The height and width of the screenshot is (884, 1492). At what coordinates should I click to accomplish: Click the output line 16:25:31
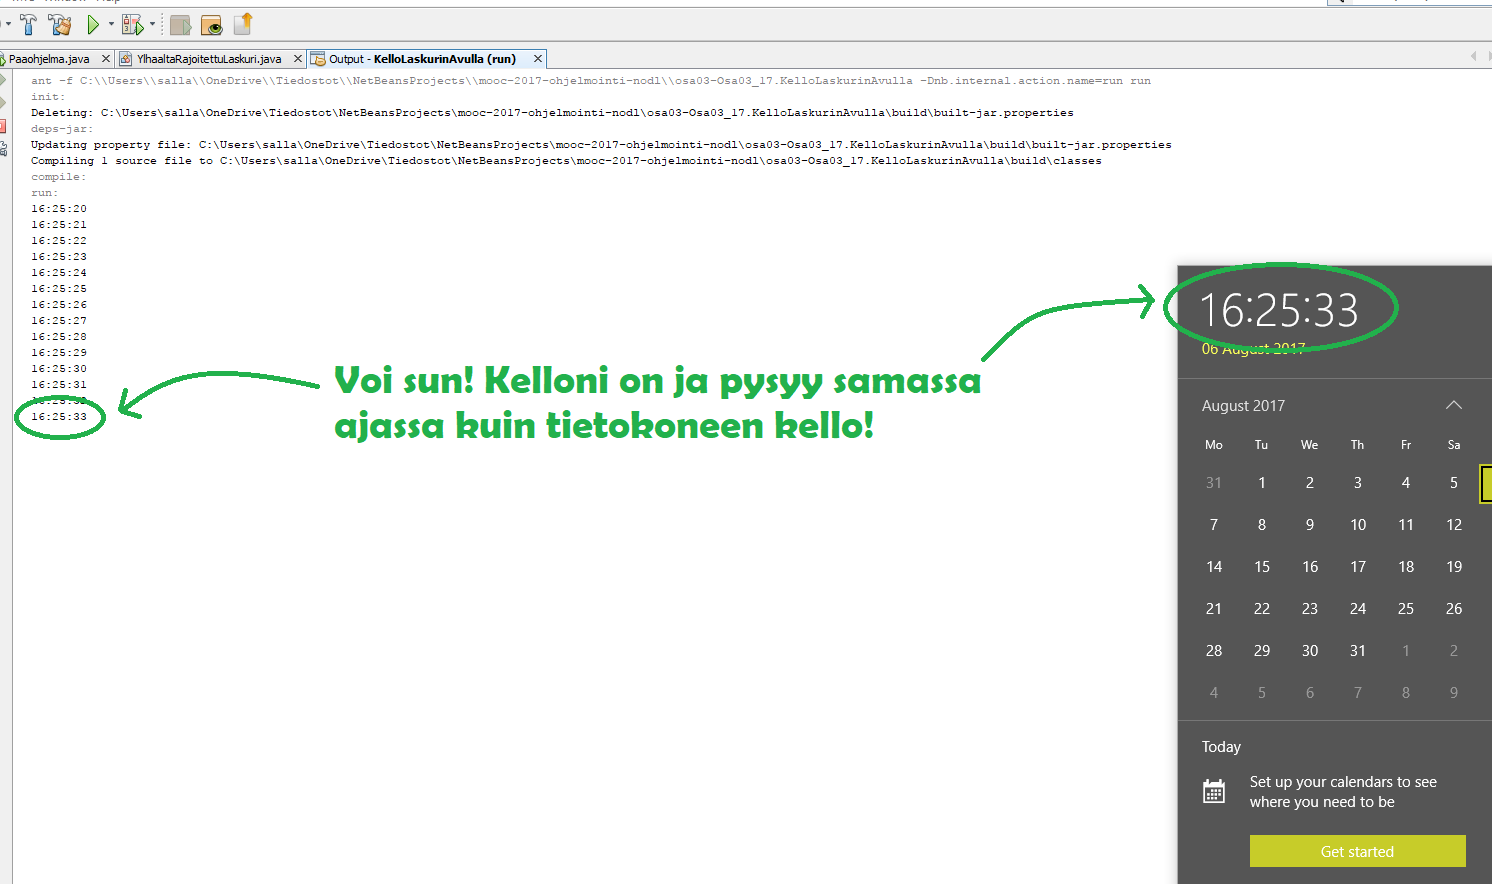pyautogui.click(x=59, y=385)
